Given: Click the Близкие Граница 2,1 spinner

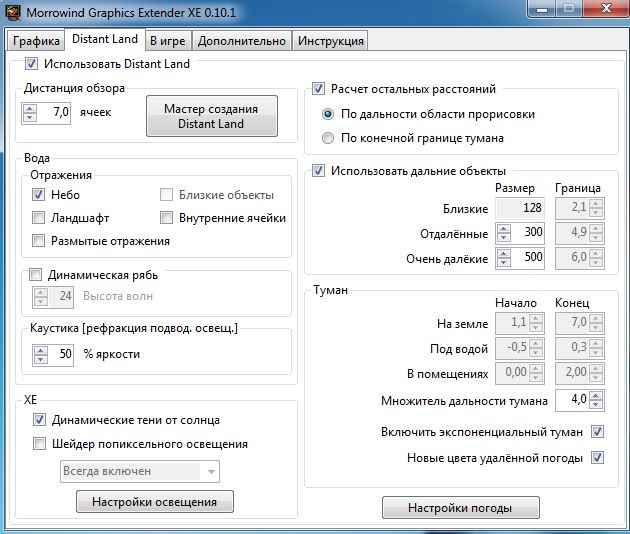Looking at the screenshot, I should (580, 208).
